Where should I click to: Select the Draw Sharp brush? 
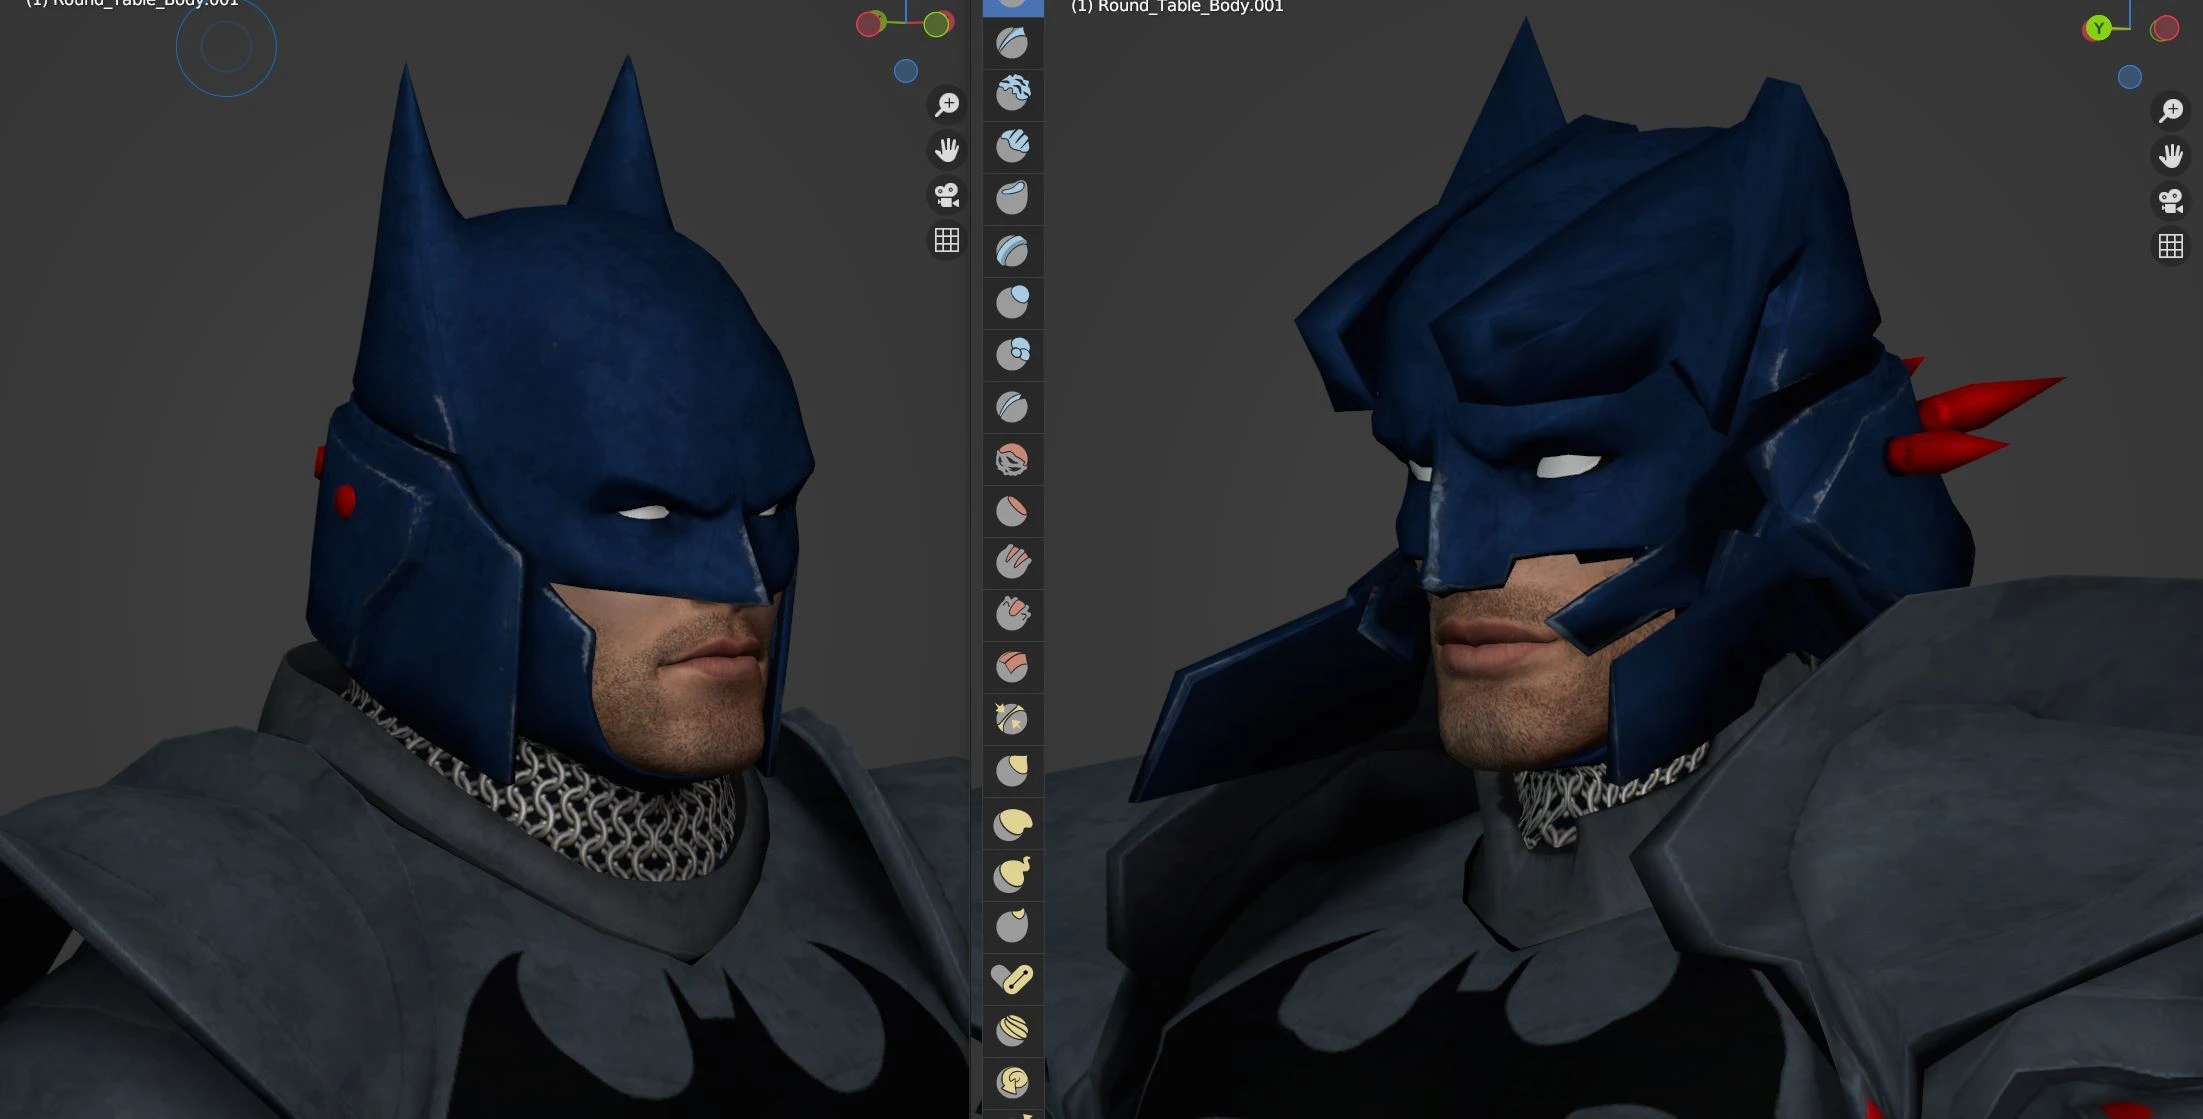tap(1013, 43)
